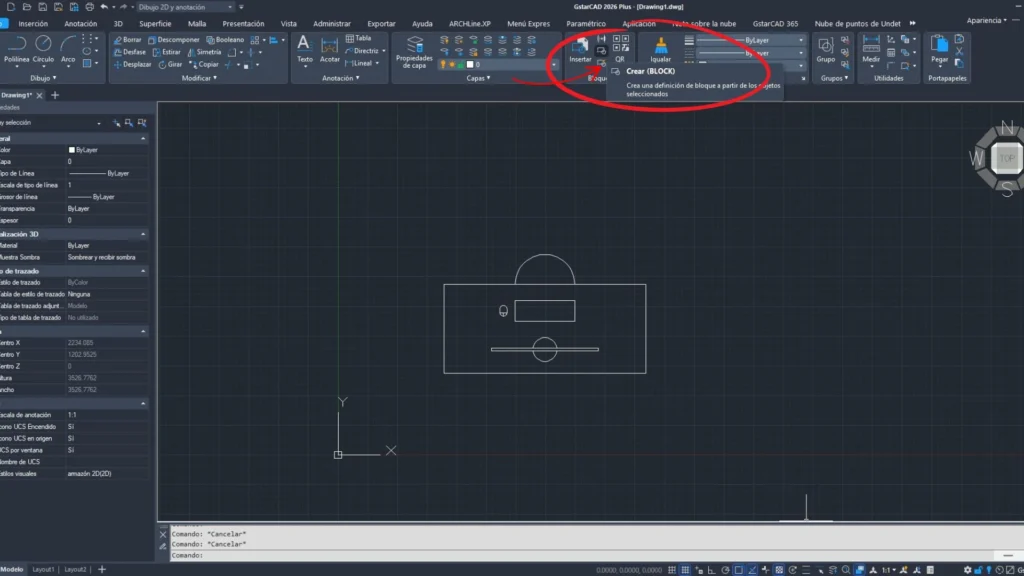Click the Pegar paste button
This screenshot has width=1024, height=576.
(x=939, y=50)
